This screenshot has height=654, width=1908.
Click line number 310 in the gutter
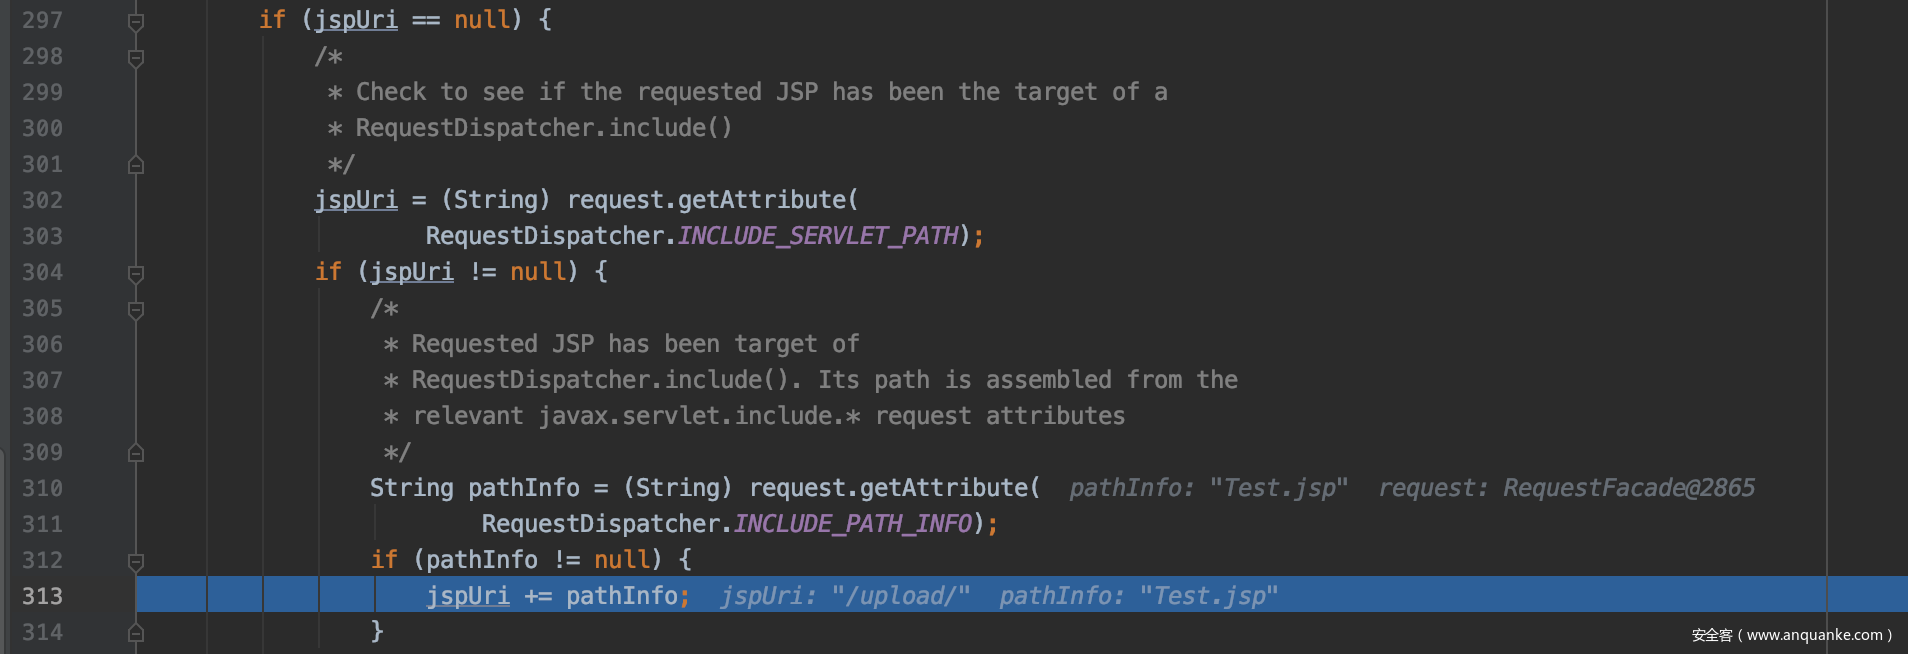click(42, 489)
